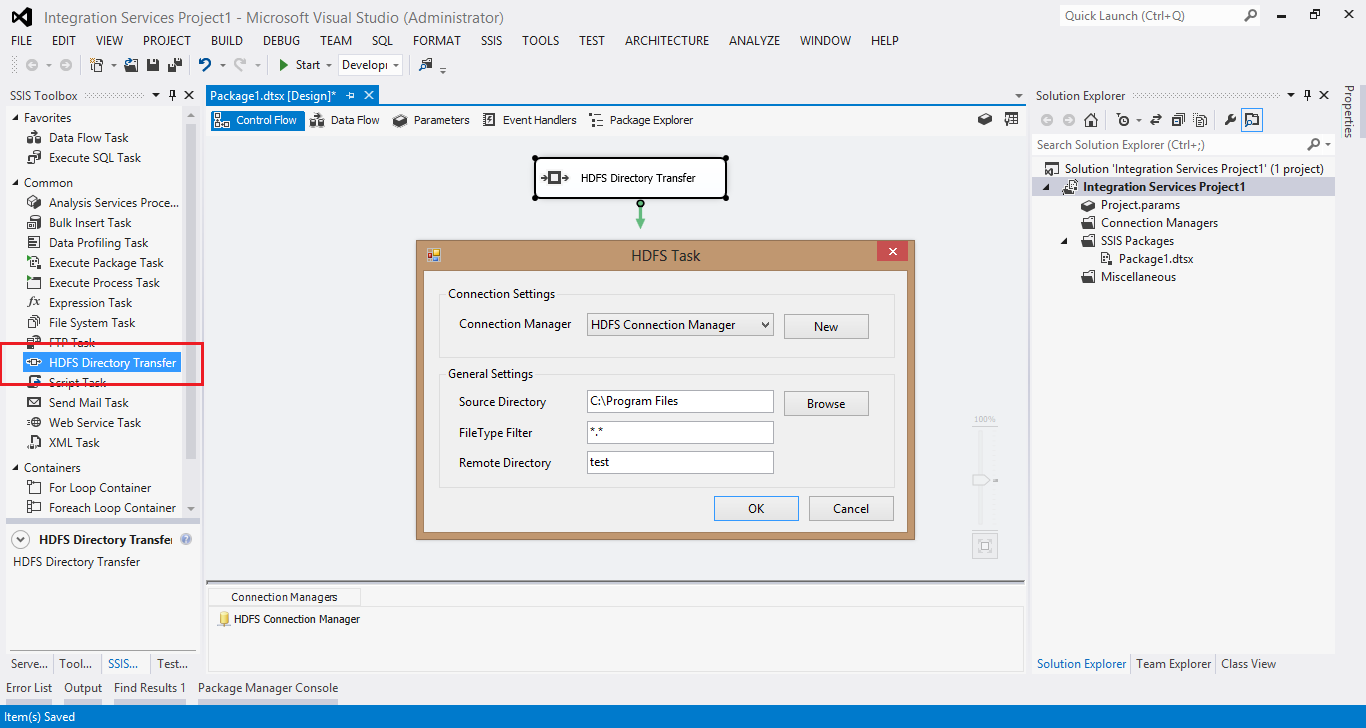Click the Collapse All icon in Solution Explorer
1366x728 pixels.
[1178, 120]
